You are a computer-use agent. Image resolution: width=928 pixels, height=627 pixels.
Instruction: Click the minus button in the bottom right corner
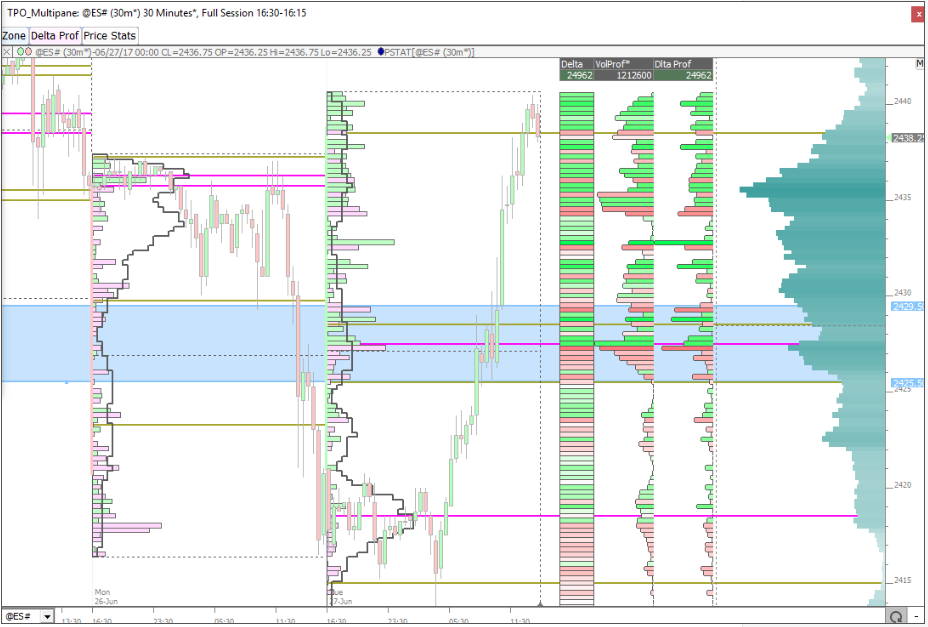click(919, 617)
